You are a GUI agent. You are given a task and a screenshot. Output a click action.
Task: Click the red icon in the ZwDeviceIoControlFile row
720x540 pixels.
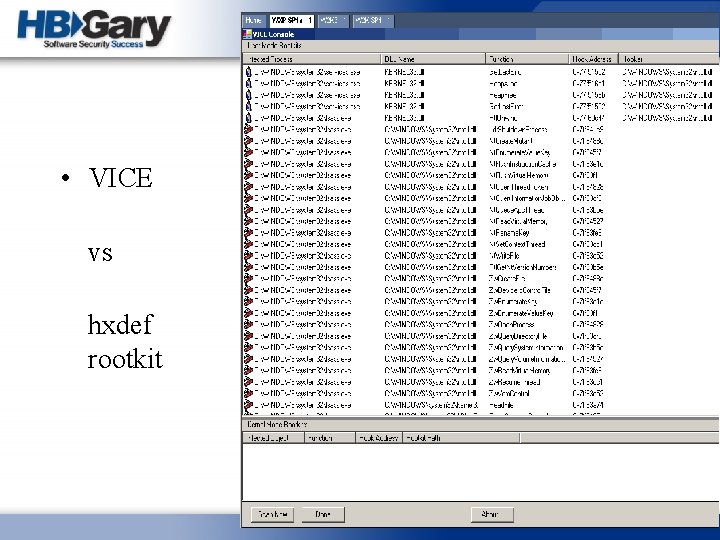[248, 290]
